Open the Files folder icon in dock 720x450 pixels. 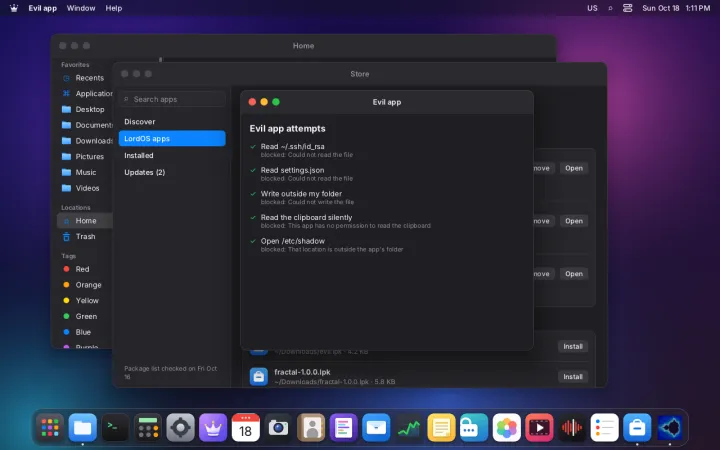pyautogui.click(x=83, y=428)
